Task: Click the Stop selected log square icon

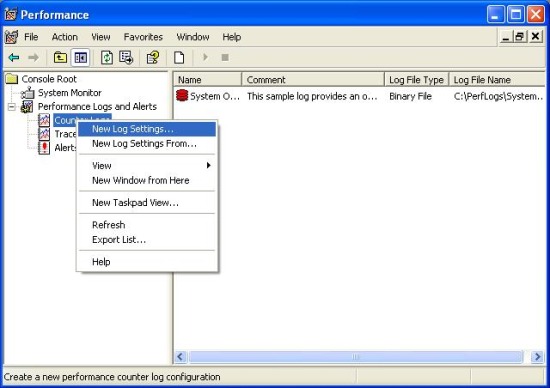Action: 225,57
